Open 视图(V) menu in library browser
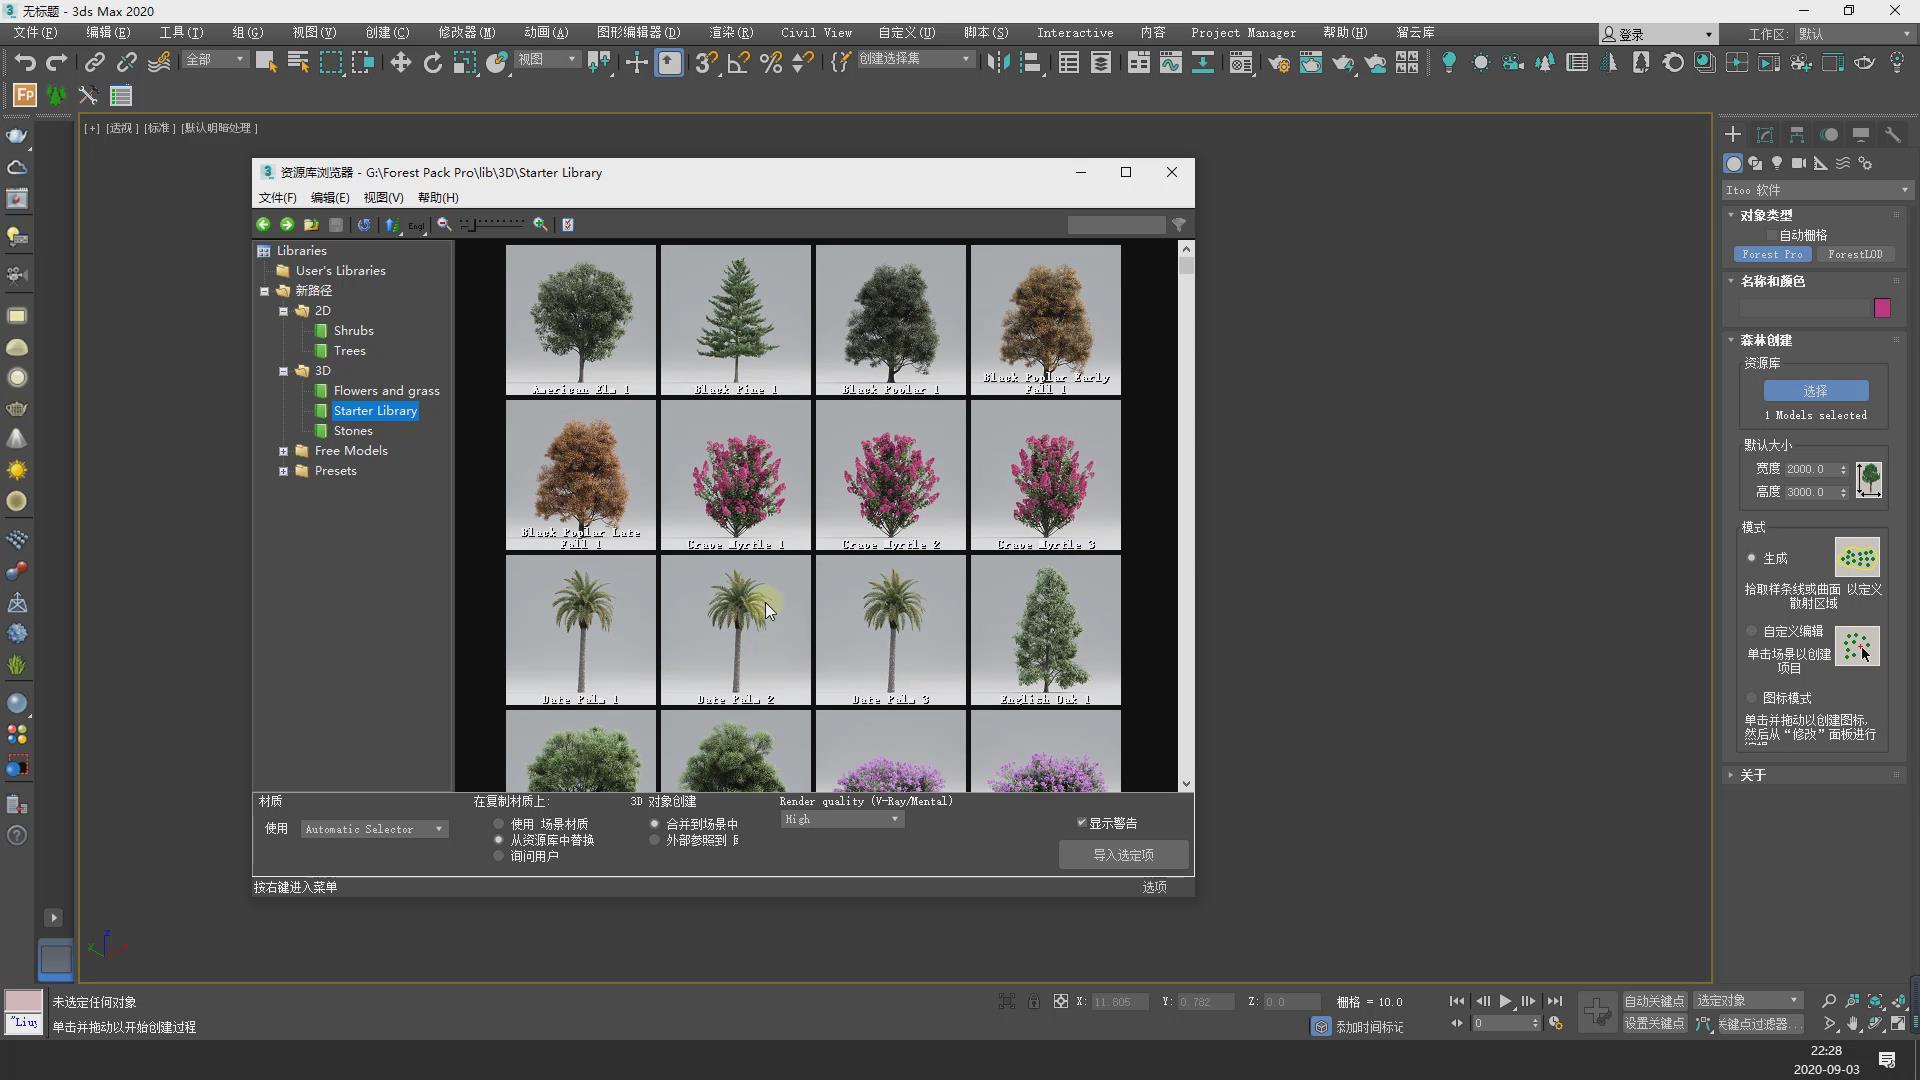This screenshot has height=1080, width=1920. pyautogui.click(x=383, y=198)
